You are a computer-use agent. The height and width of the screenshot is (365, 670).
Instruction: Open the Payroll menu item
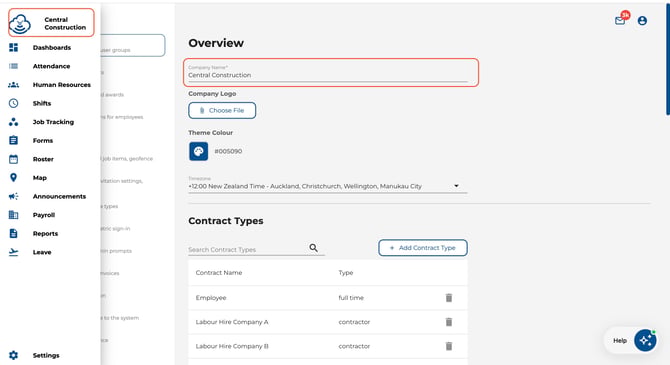pos(44,215)
